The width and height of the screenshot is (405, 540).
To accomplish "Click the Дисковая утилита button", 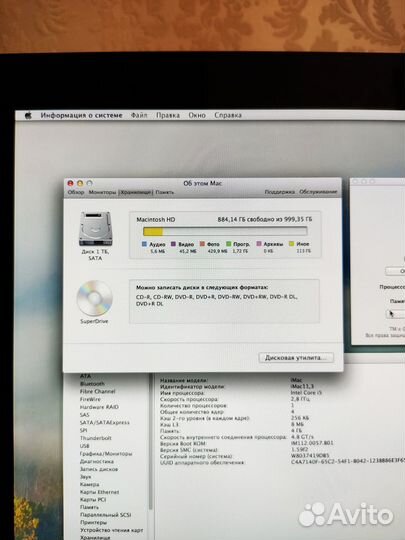I will (296, 358).
